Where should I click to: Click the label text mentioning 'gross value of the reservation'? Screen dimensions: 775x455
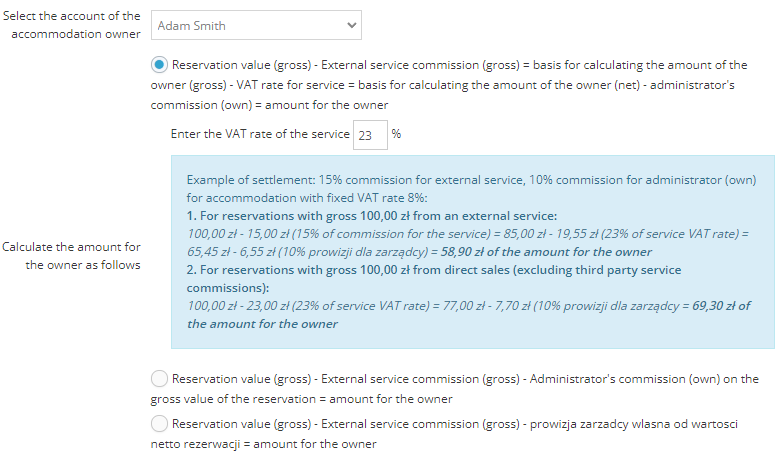pos(465,379)
